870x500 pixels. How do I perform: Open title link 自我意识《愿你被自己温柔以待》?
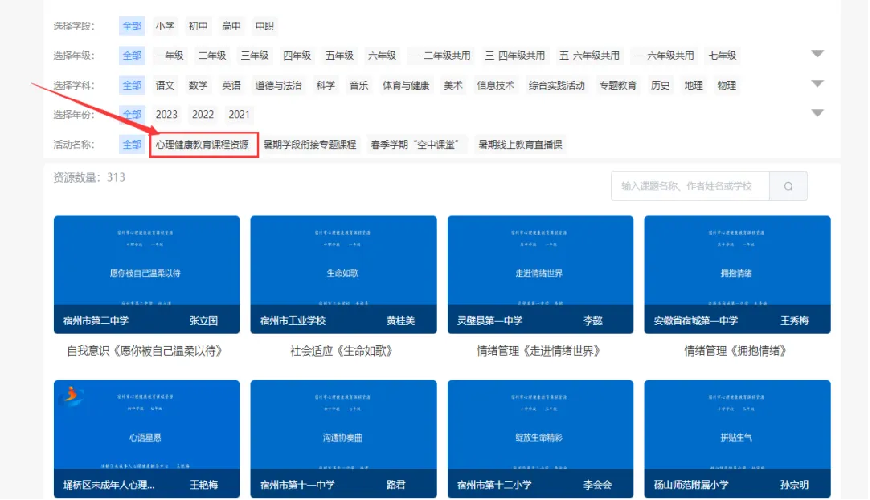(145, 351)
